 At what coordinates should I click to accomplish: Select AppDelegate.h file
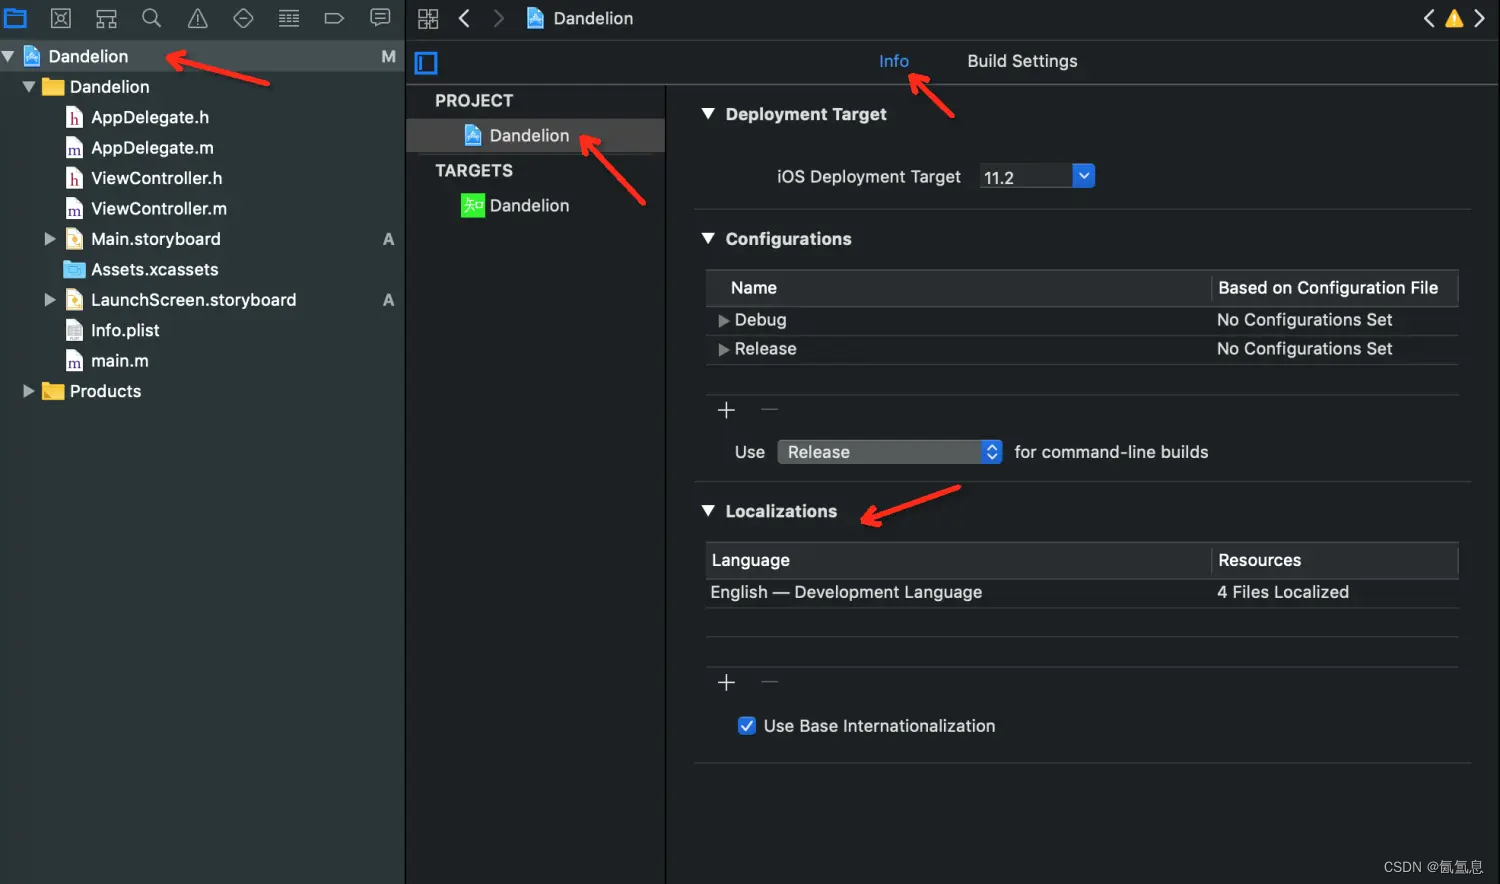point(150,118)
